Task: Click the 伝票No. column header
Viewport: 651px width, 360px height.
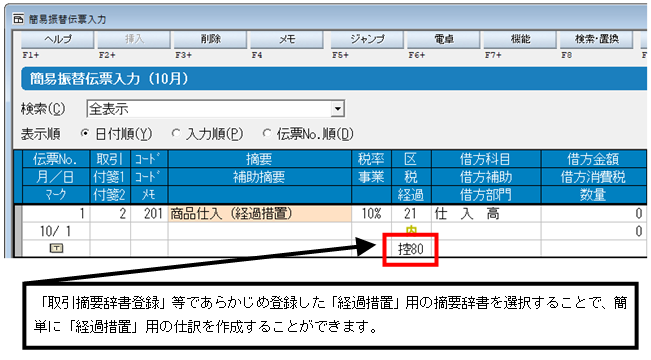Action: click(x=56, y=159)
